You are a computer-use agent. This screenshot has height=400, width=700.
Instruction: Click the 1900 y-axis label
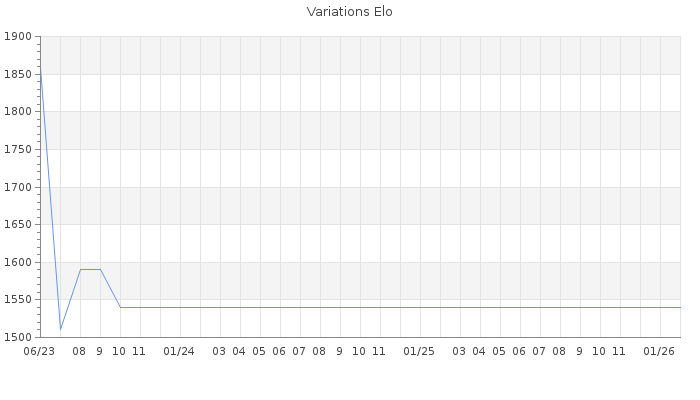pos(19,37)
